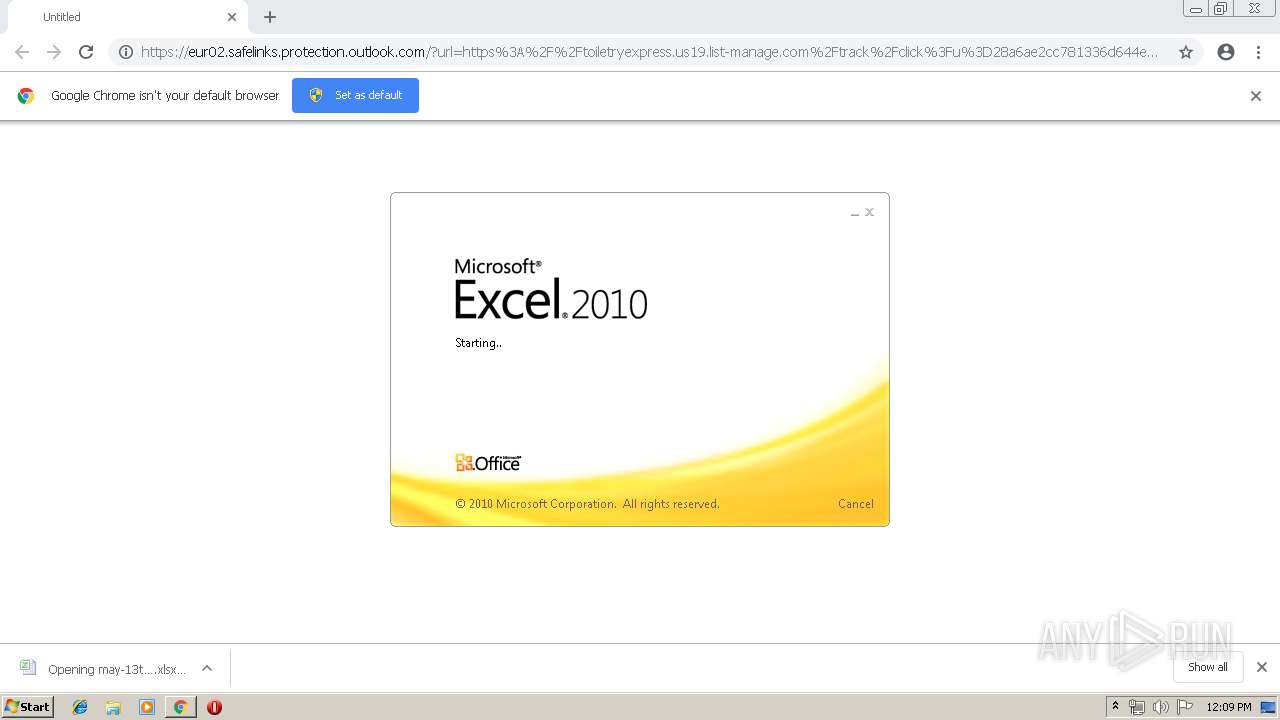Viewport: 1280px width, 720px height.
Task: Click the safelinks URL address bar
Action: pyautogui.click(x=650, y=52)
